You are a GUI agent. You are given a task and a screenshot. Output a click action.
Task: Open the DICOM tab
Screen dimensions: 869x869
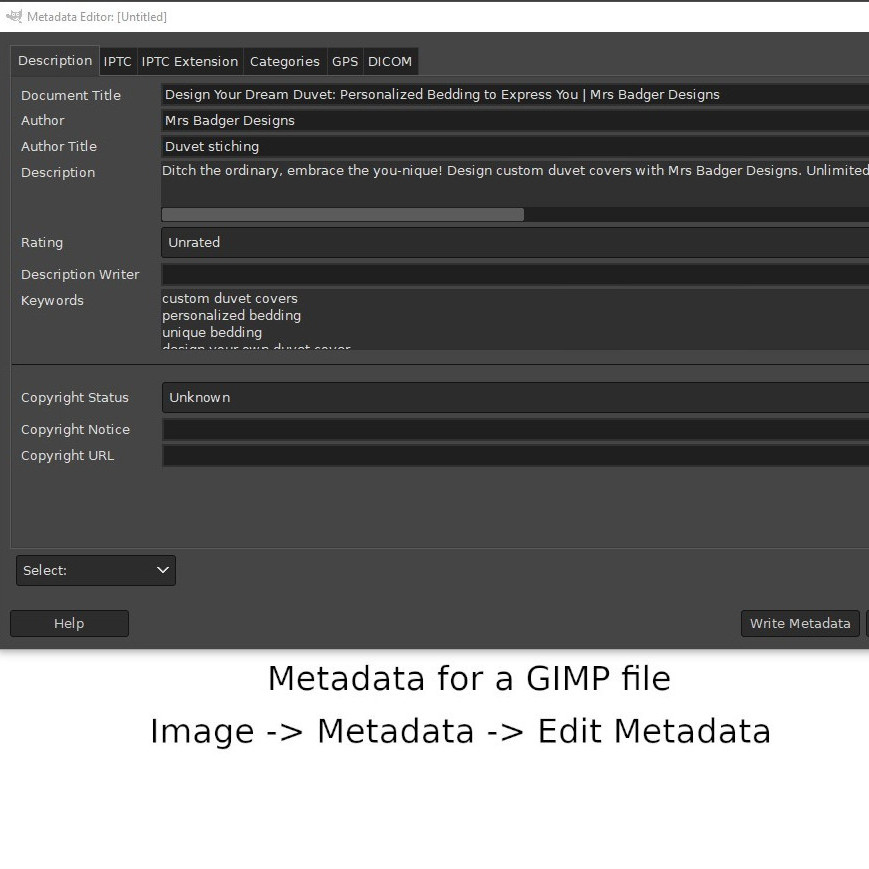(x=390, y=62)
